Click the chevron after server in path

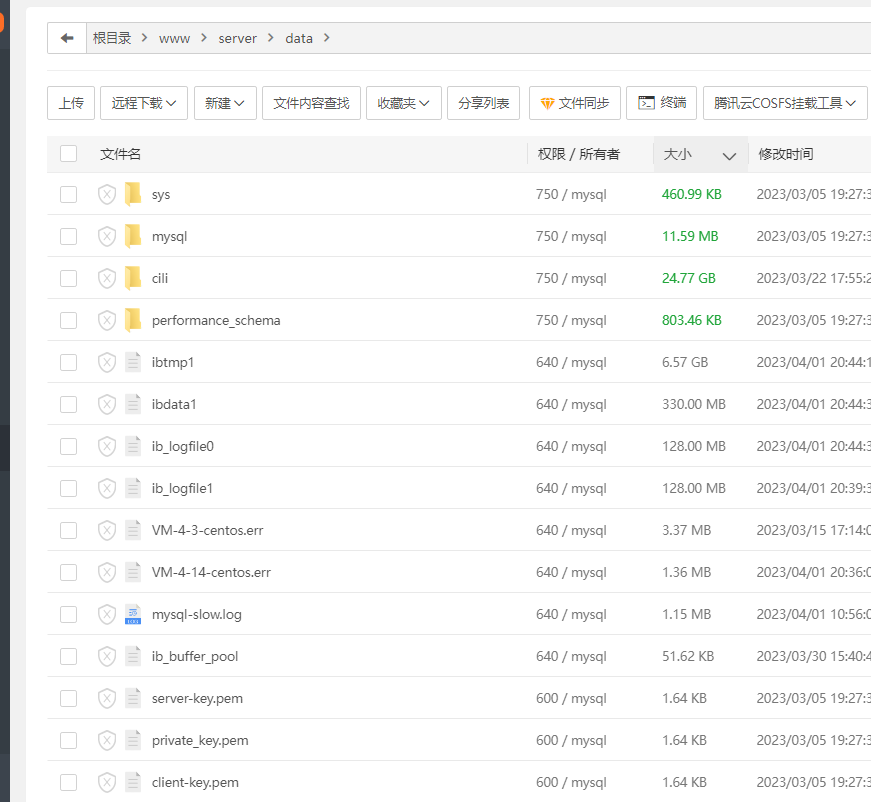click(271, 37)
